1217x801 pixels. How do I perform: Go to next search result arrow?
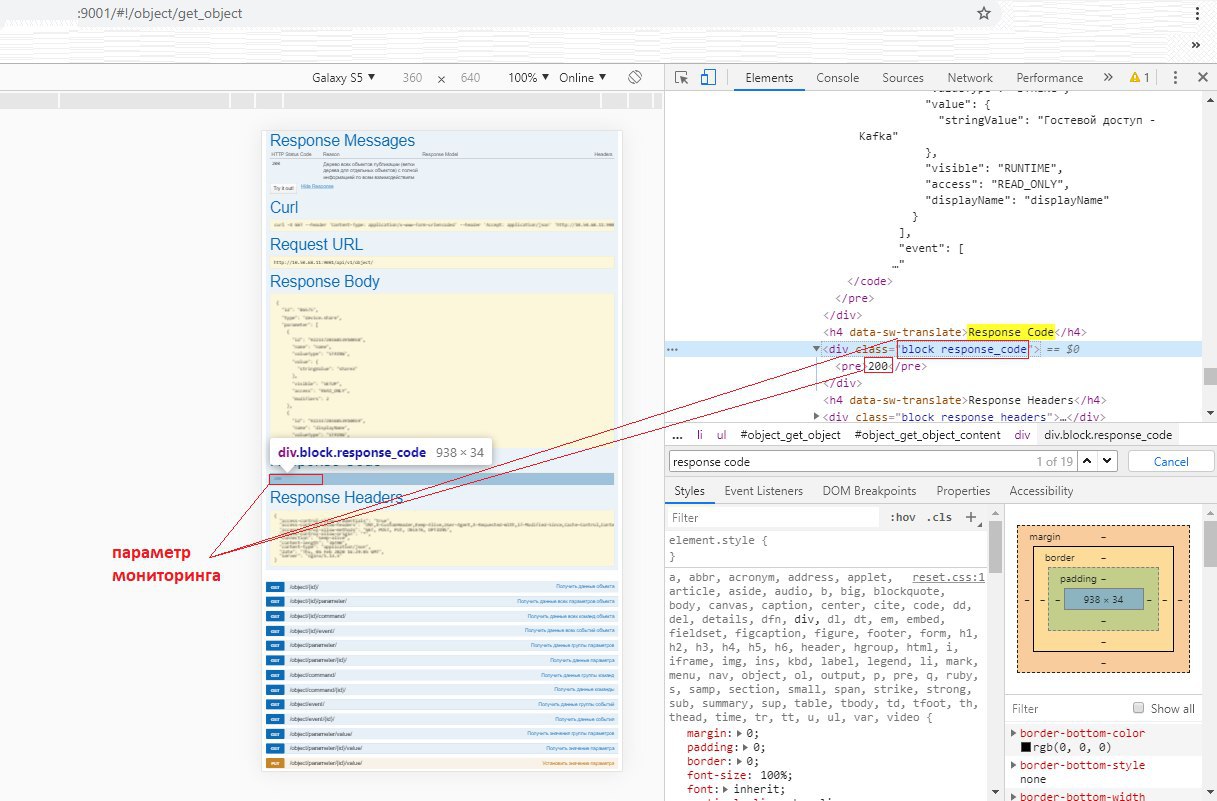[1108, 461]
